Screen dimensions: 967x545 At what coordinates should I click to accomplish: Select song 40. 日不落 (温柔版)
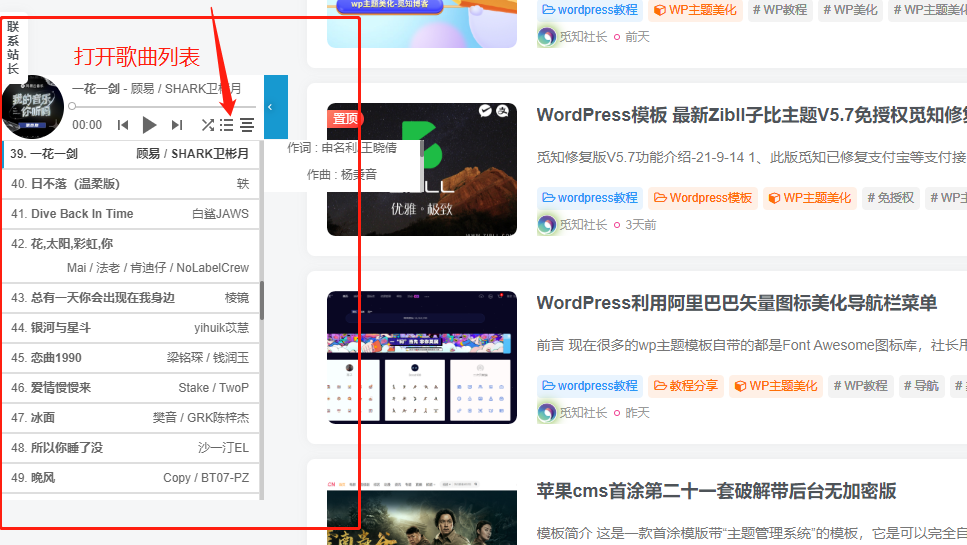point(131,184)
